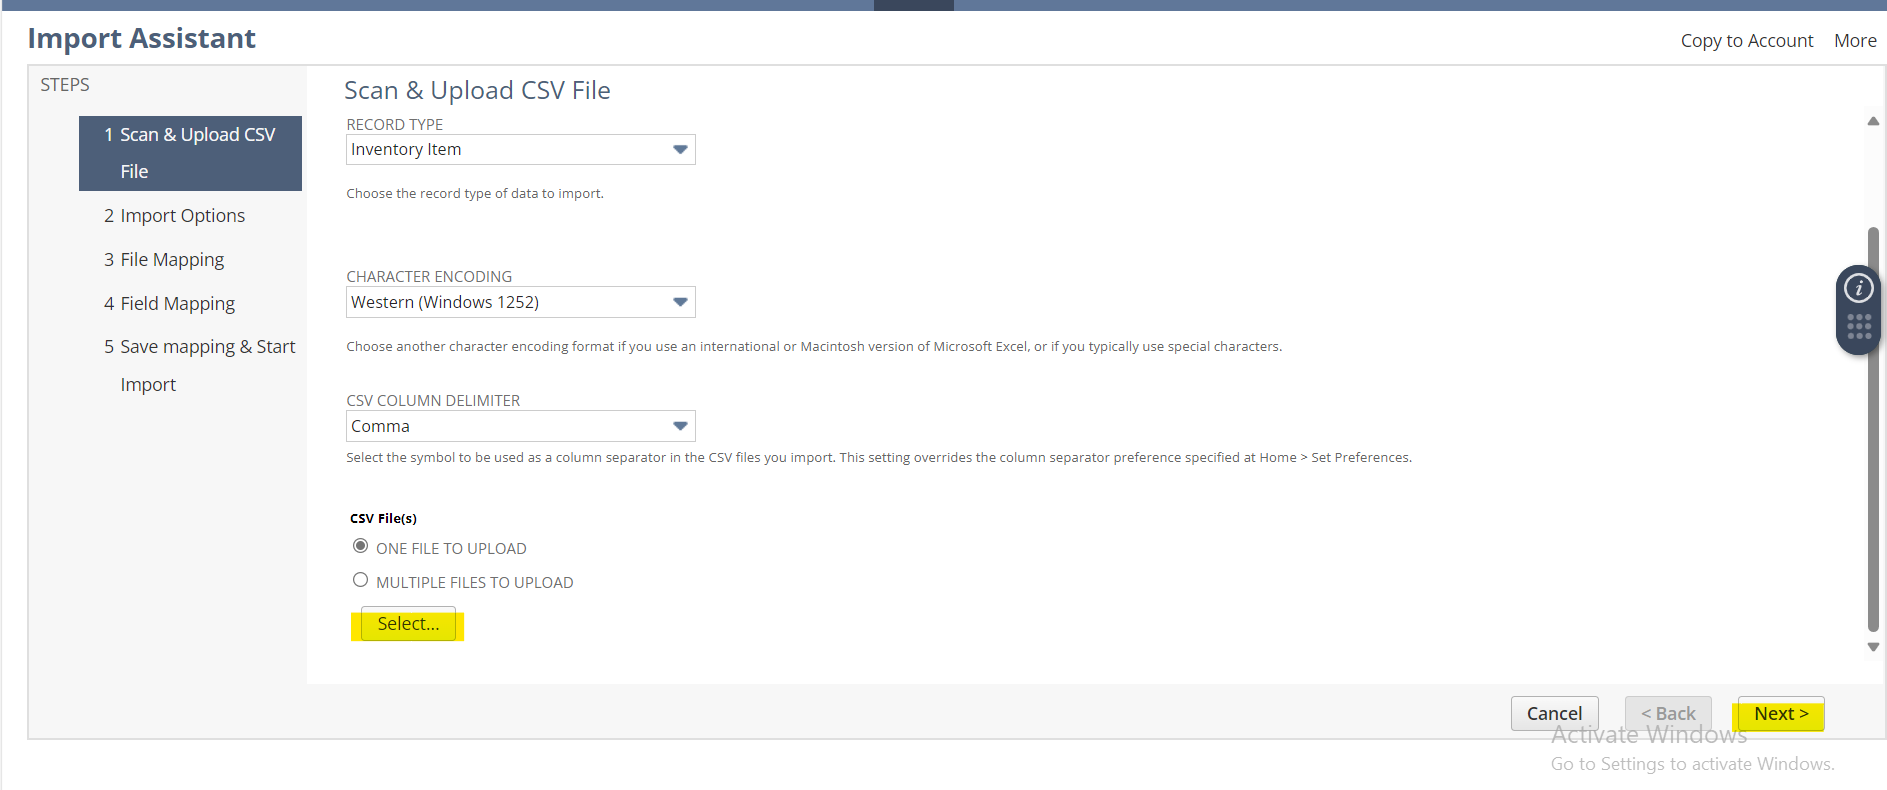1887x790 pixels.
Task: Click the RECORD TYPE field label
Action: pos(394,124)
